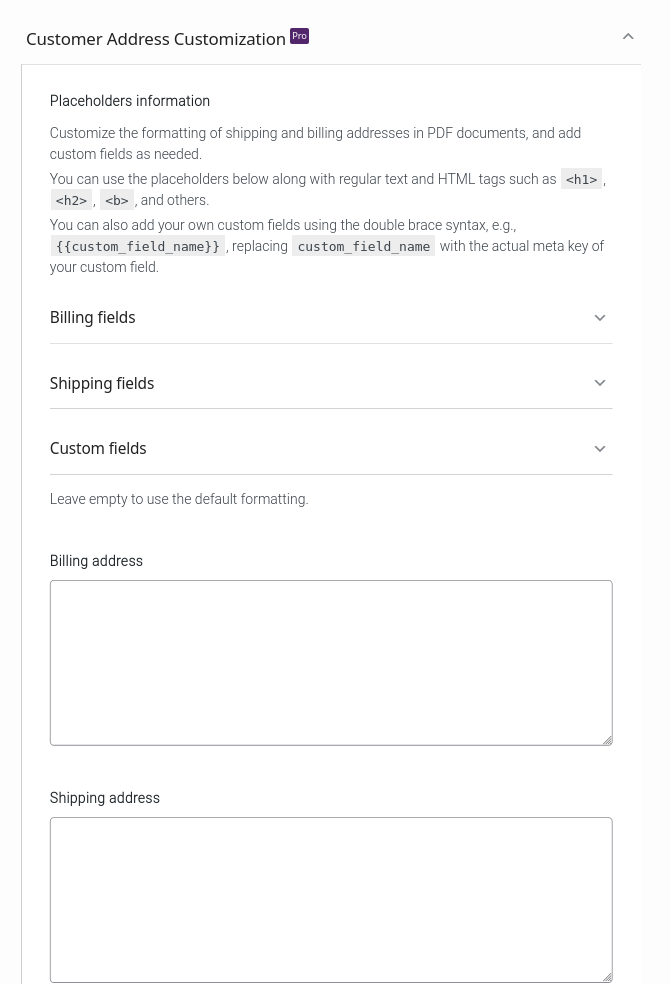Focus the Shipping address text area
The width and height of the screenshot is (671, 984).
coord(331,900)
